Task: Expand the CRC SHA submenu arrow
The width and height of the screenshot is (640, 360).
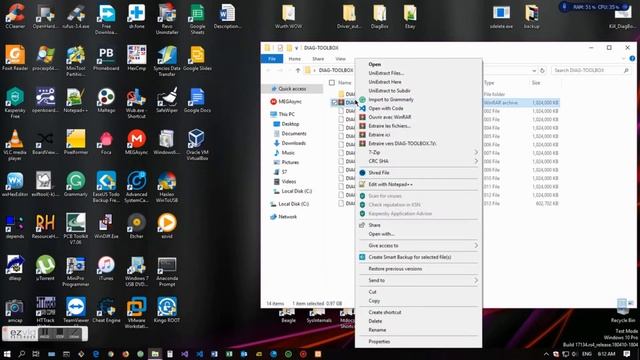Action: 476,161
